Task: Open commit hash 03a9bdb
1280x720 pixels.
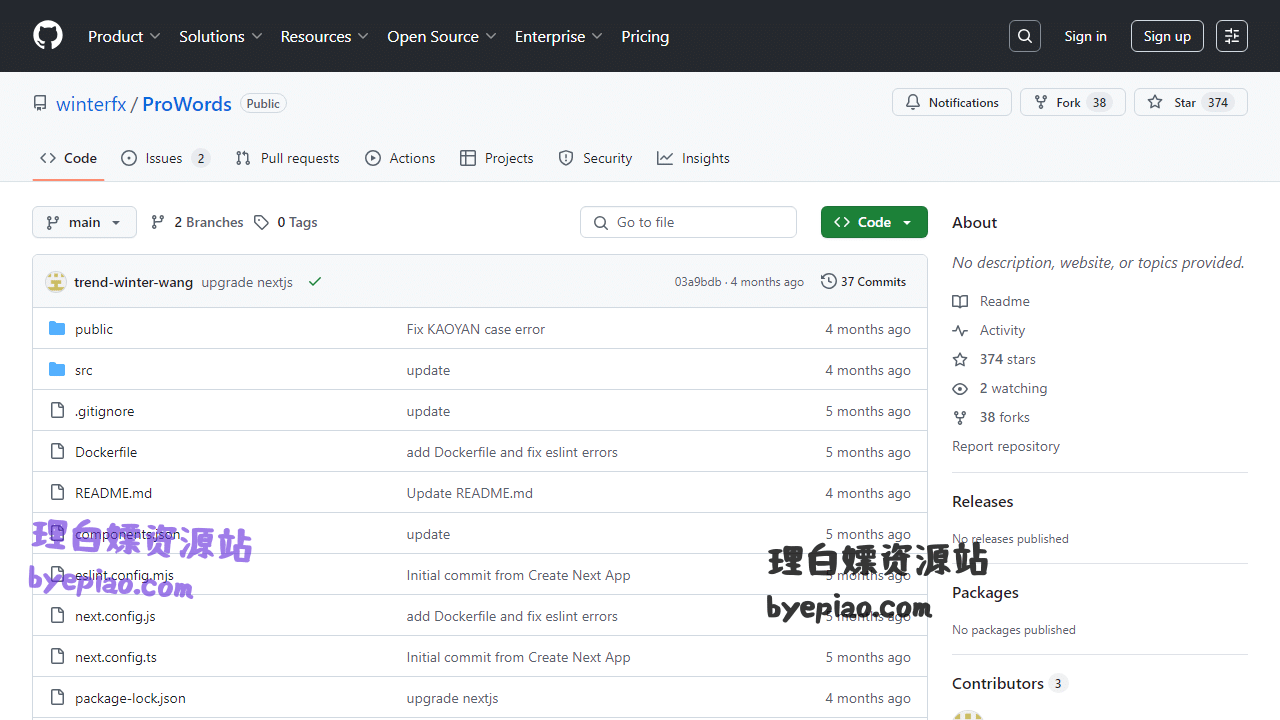Action: 698,282
